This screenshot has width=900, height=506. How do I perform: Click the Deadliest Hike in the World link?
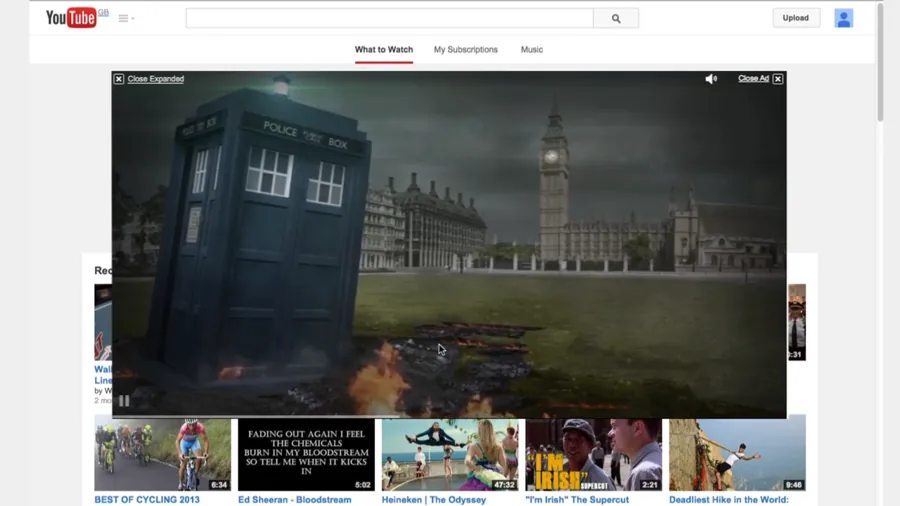tap(729, 500)
